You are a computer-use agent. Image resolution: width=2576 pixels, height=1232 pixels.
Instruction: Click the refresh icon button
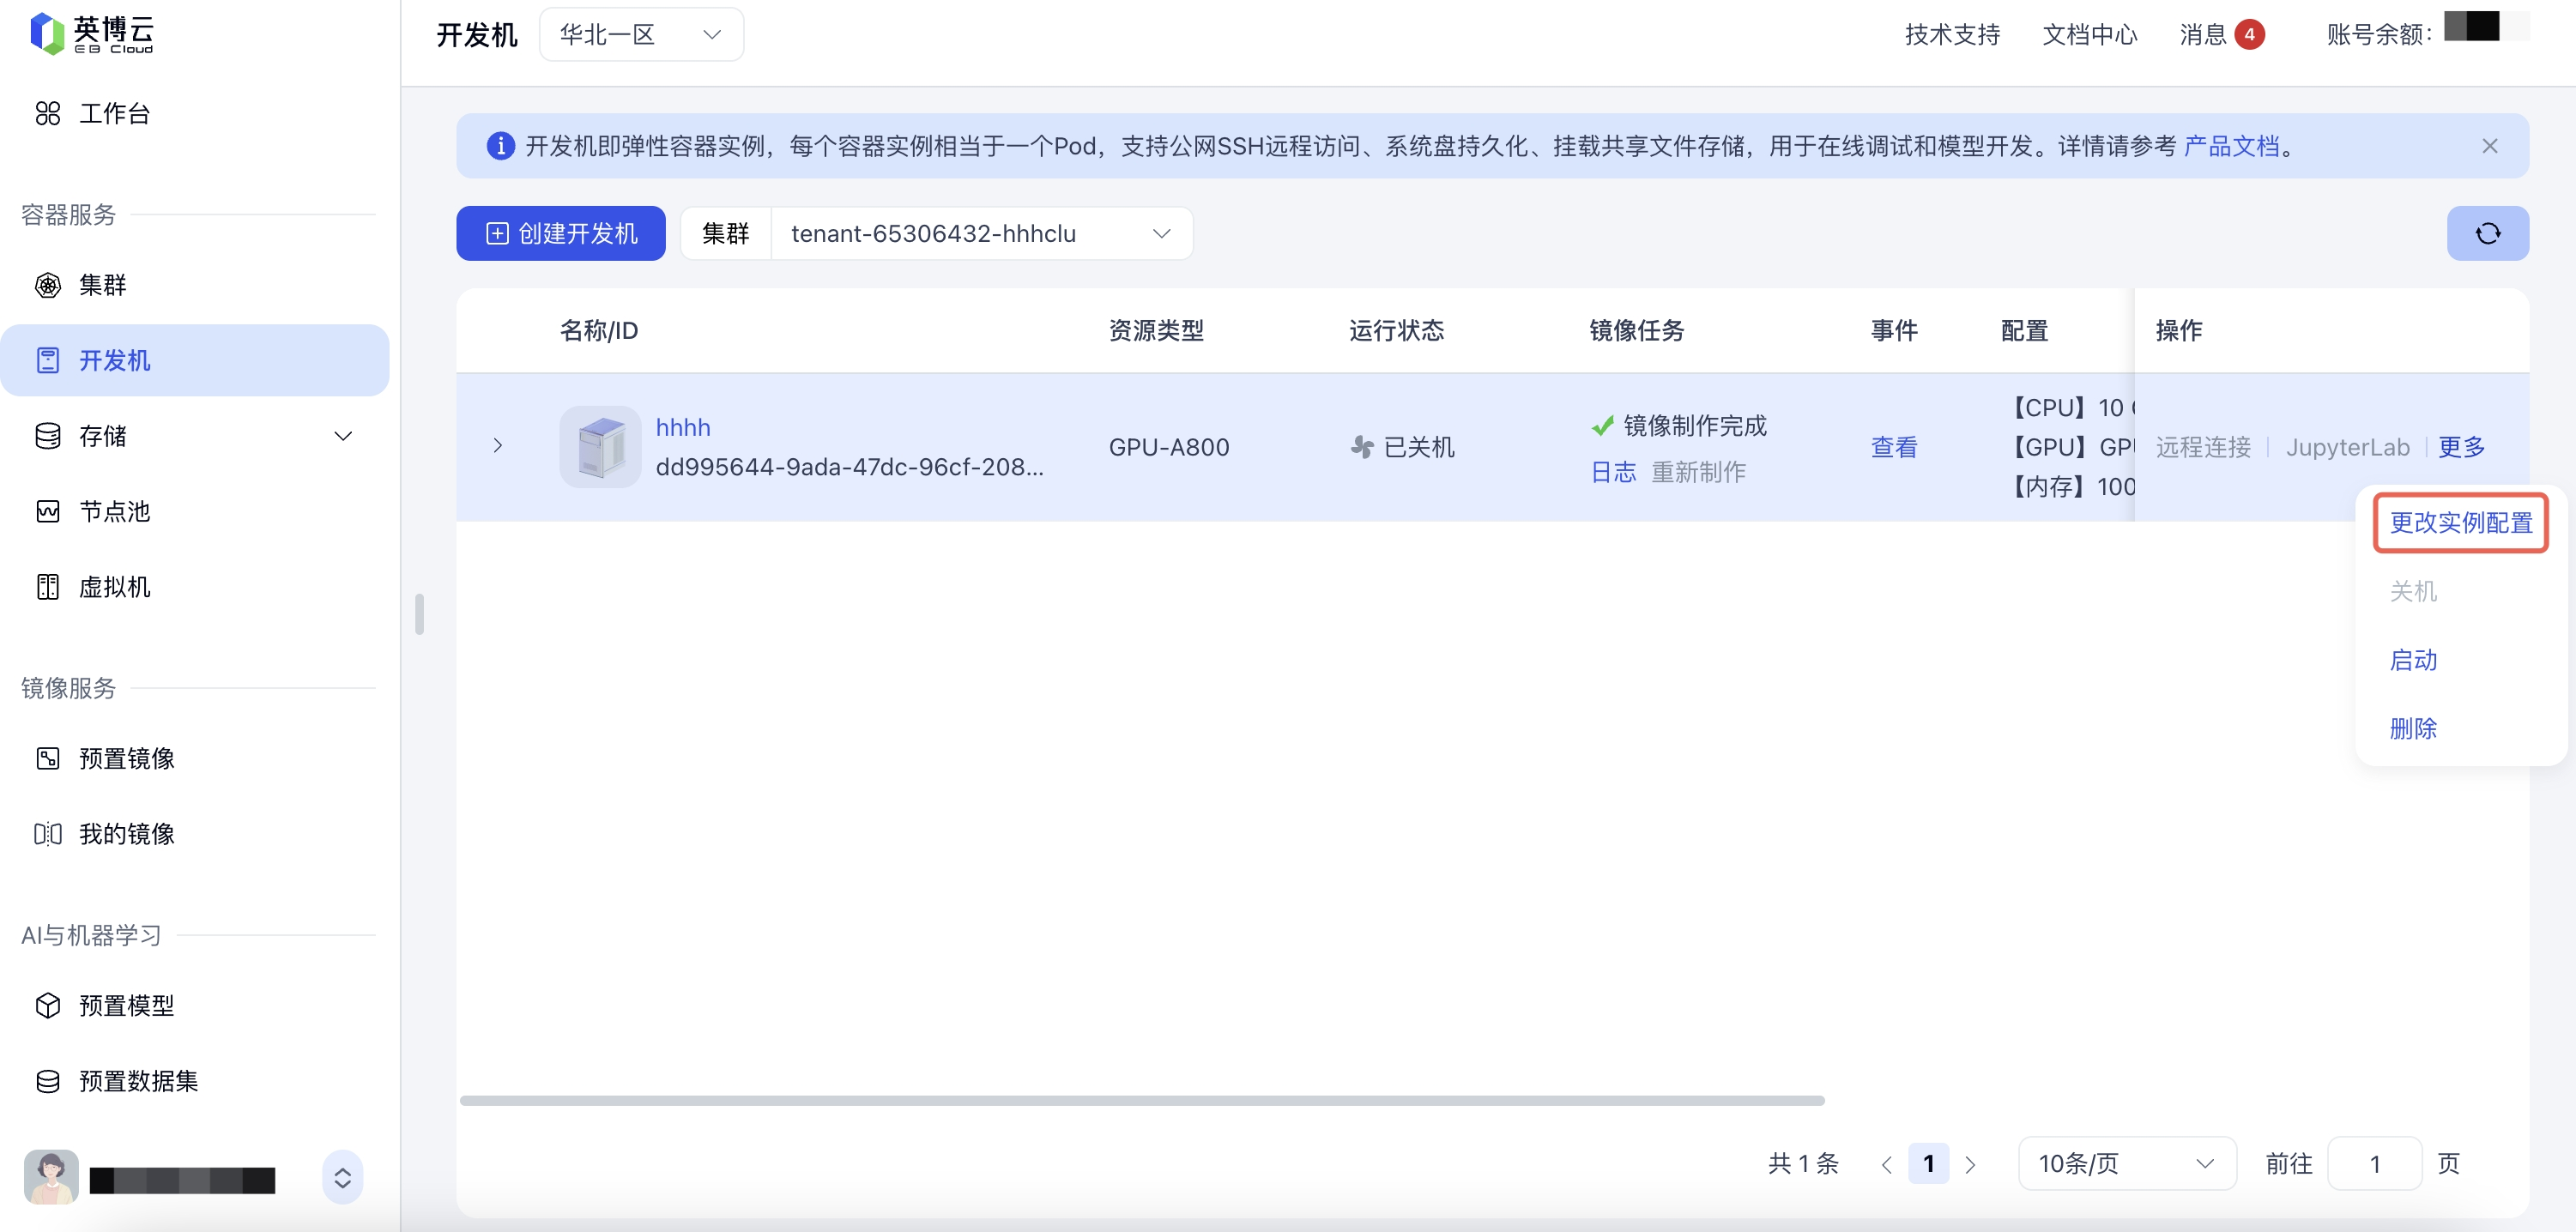2487,233
